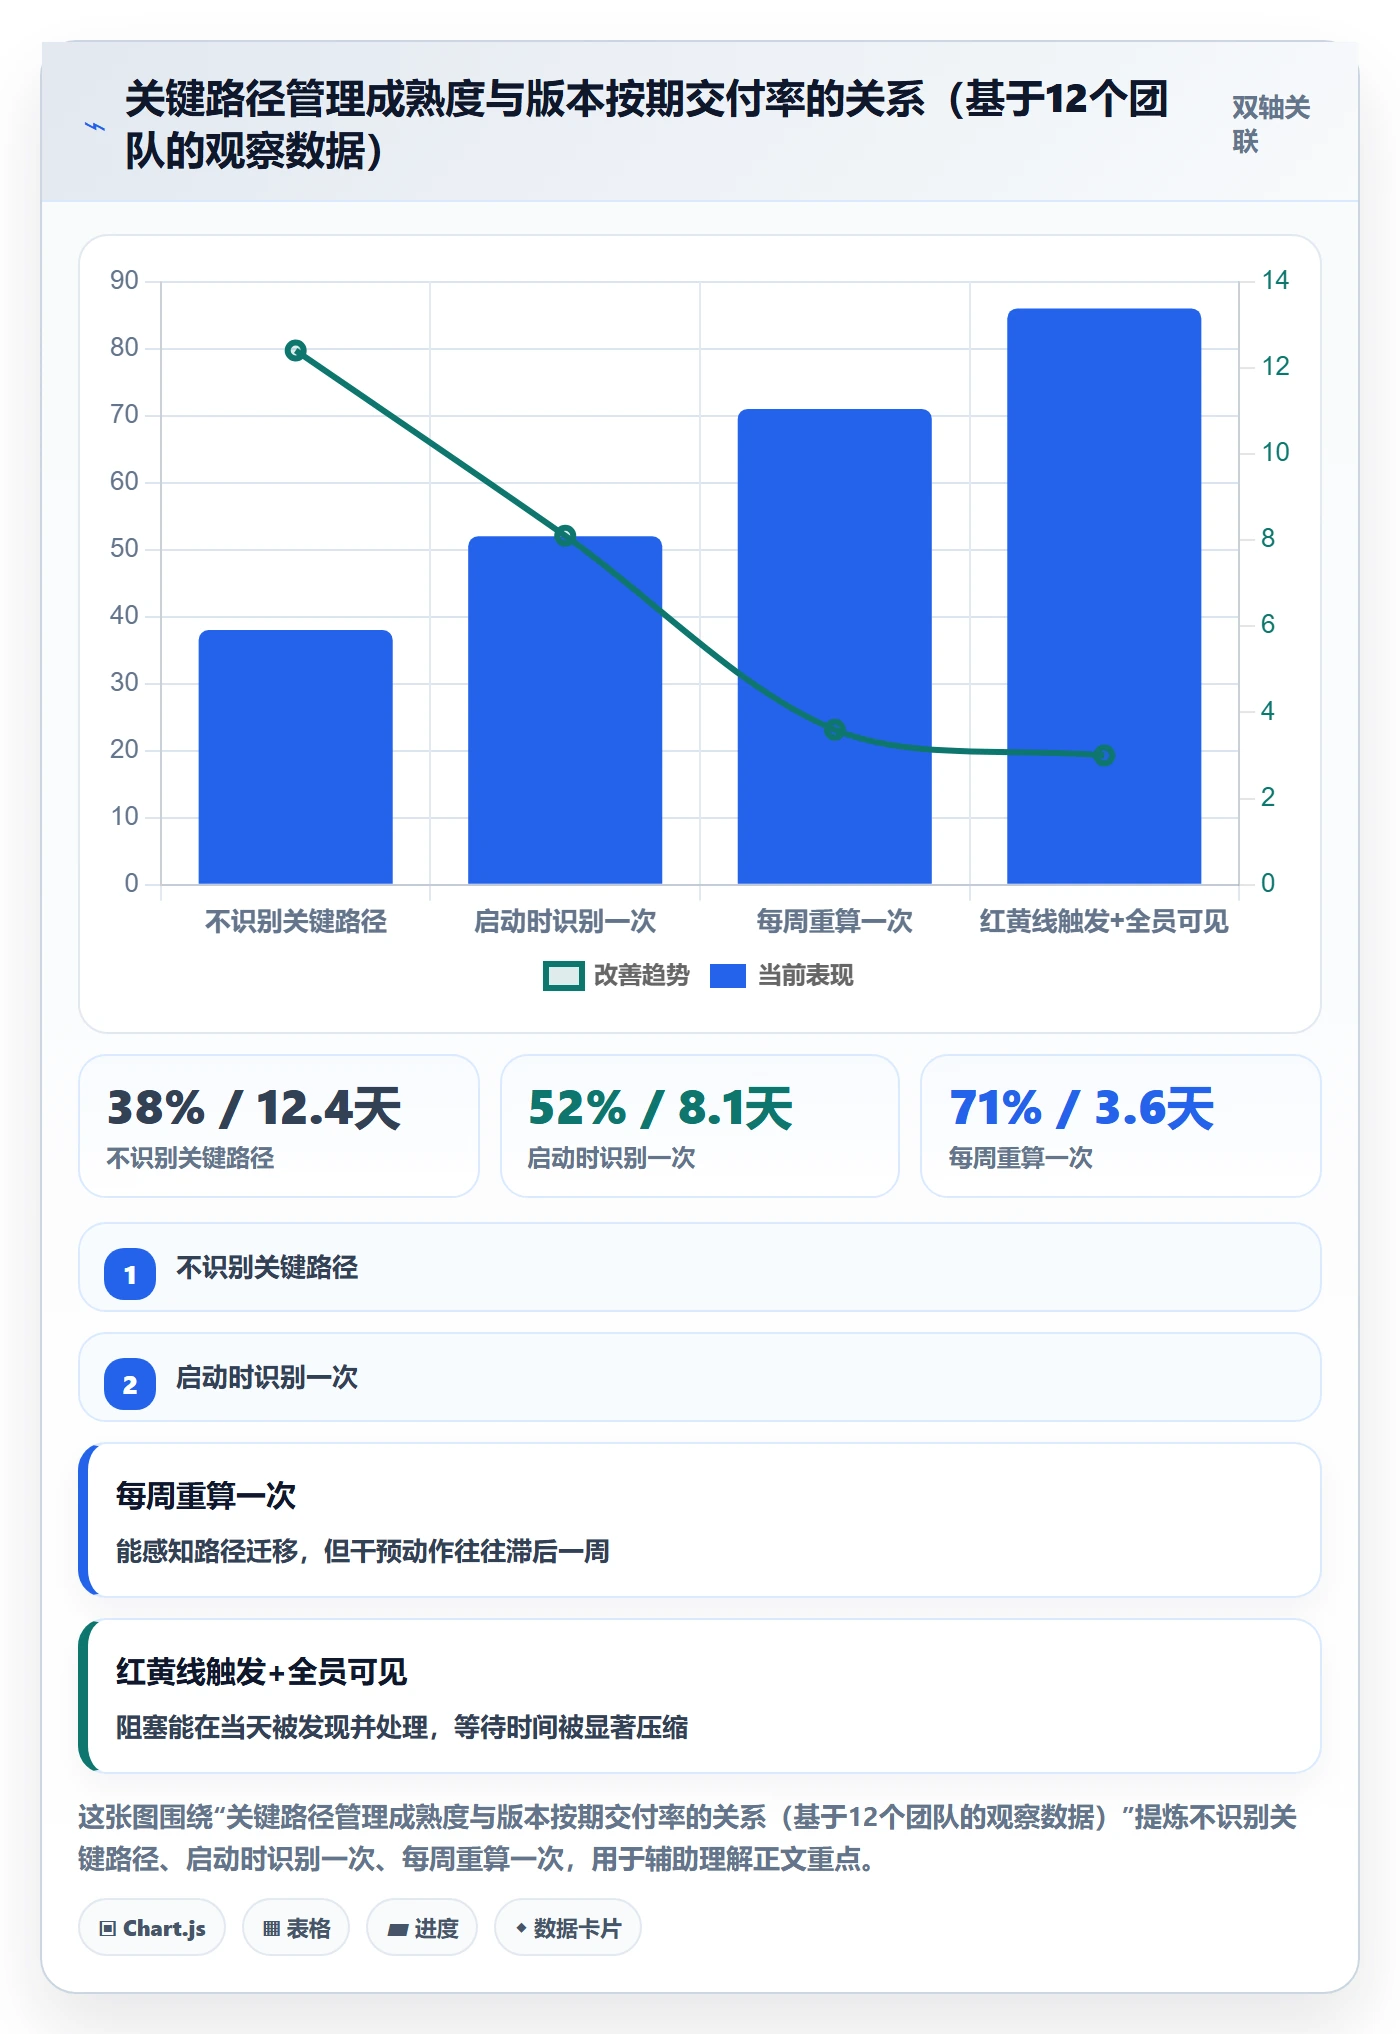The image size is (1400, 2034).
Task: Click the x-axis label 不识别关键路径
Action: pos(296,921)
